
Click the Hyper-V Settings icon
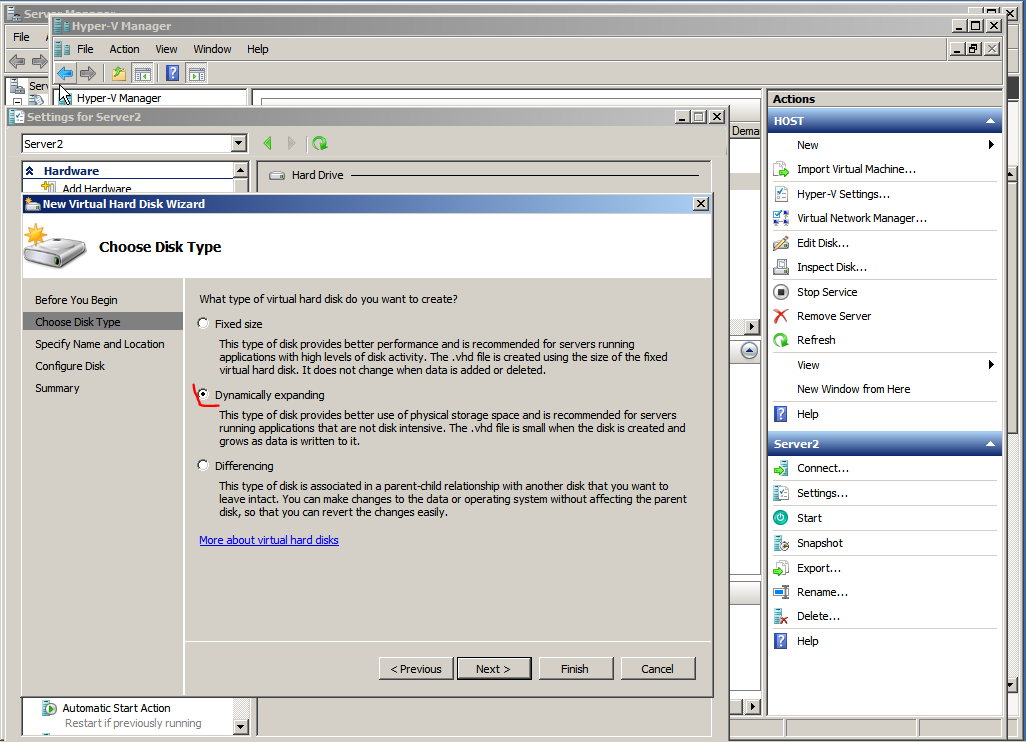pos(781,194)
